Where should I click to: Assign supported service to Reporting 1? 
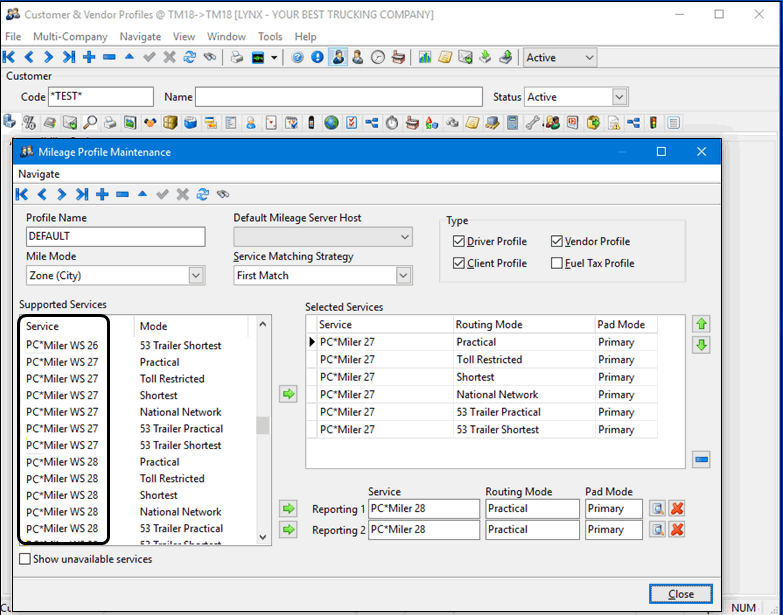[289, 509]
